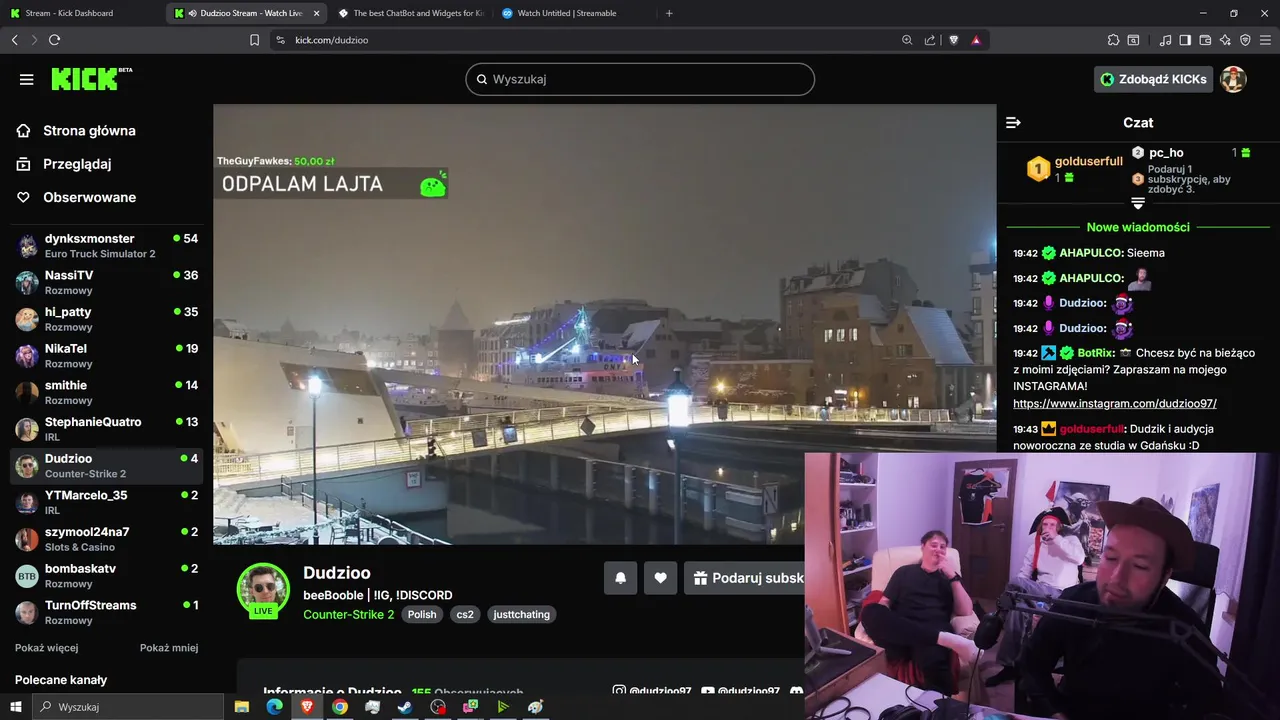
Task: Click the cs2 tag
Action: point(465,614)
